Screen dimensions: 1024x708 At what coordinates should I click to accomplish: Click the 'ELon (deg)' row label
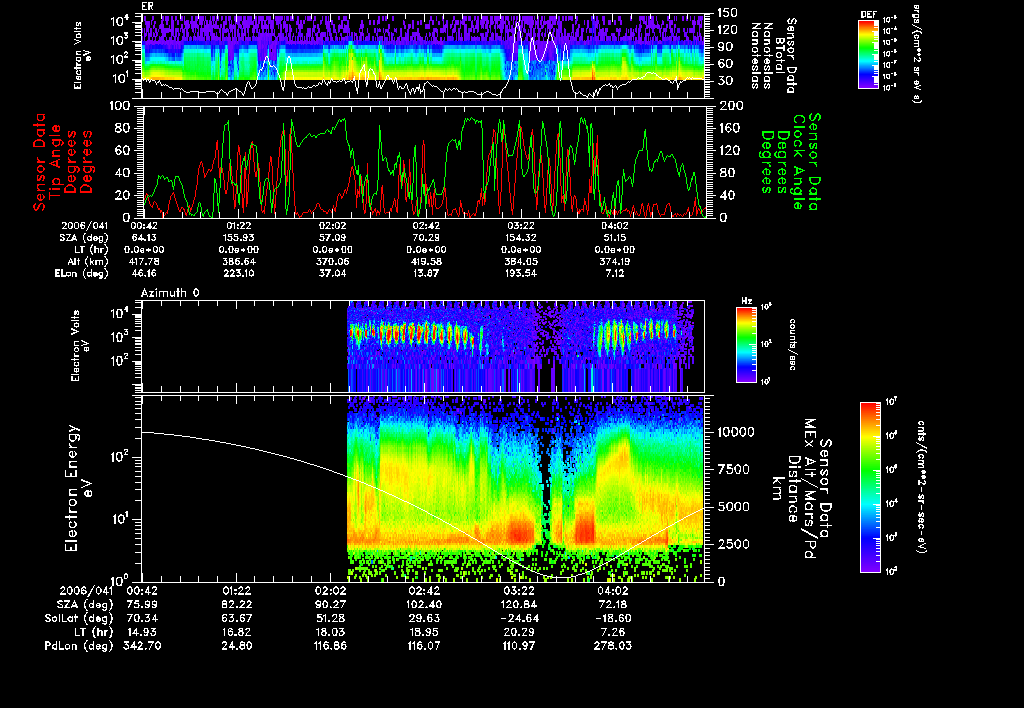click(x=81, y=274)
